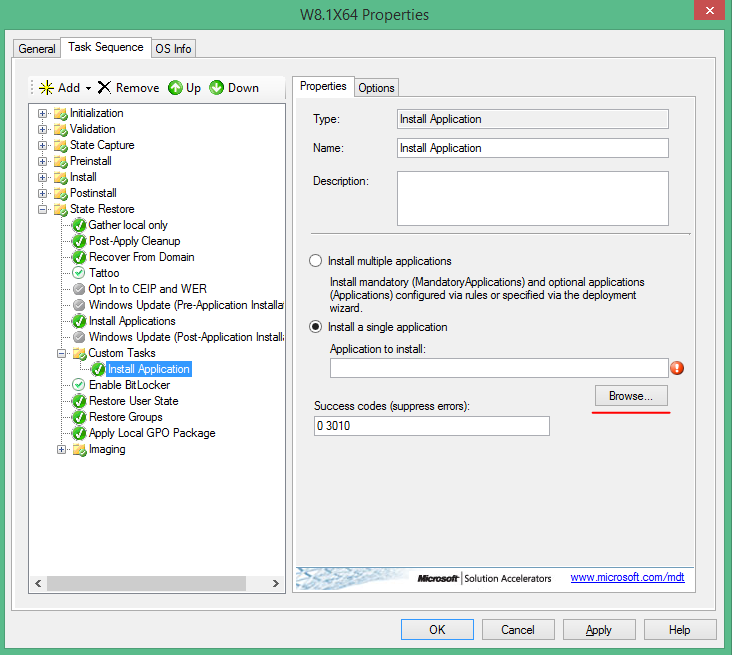Viewport: 732px width, 655px height.
Task: Select Install a single application option
Action: [316, 327]
